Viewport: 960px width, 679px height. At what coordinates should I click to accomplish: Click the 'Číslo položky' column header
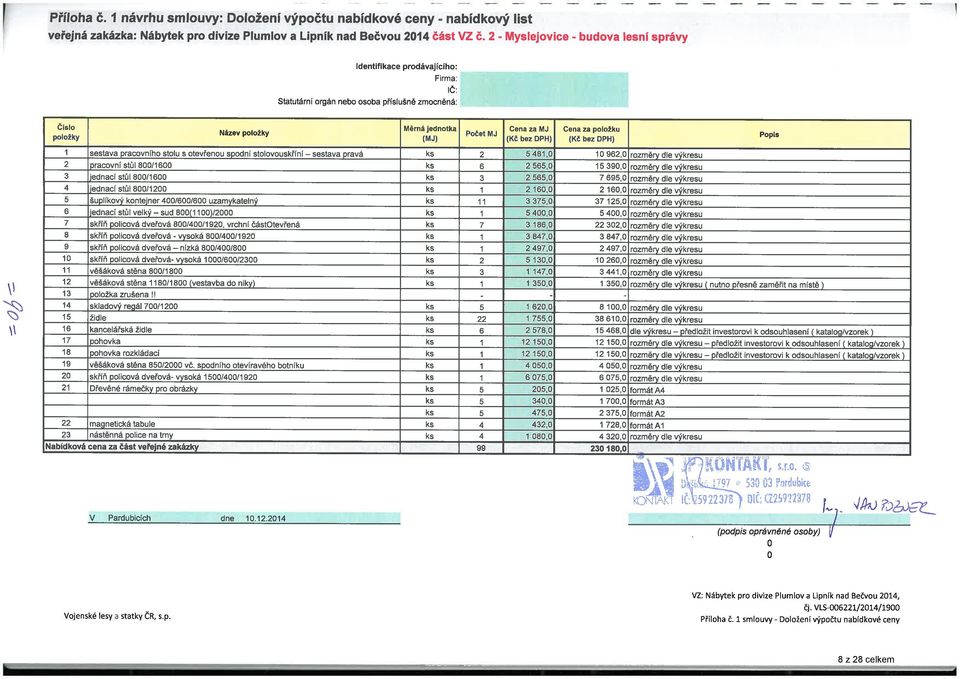[x=66, y=133]
